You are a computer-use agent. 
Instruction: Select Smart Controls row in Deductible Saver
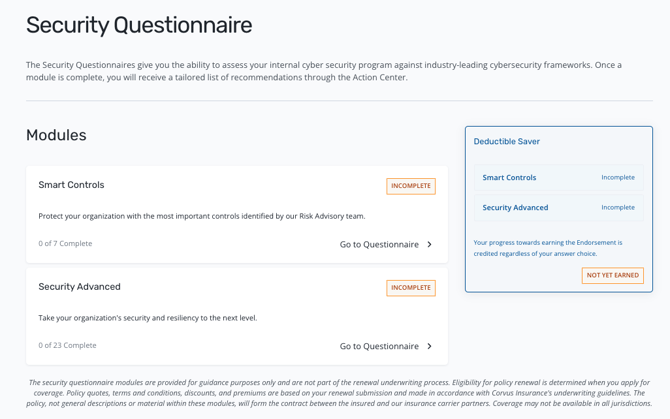(x=558, y=177)
